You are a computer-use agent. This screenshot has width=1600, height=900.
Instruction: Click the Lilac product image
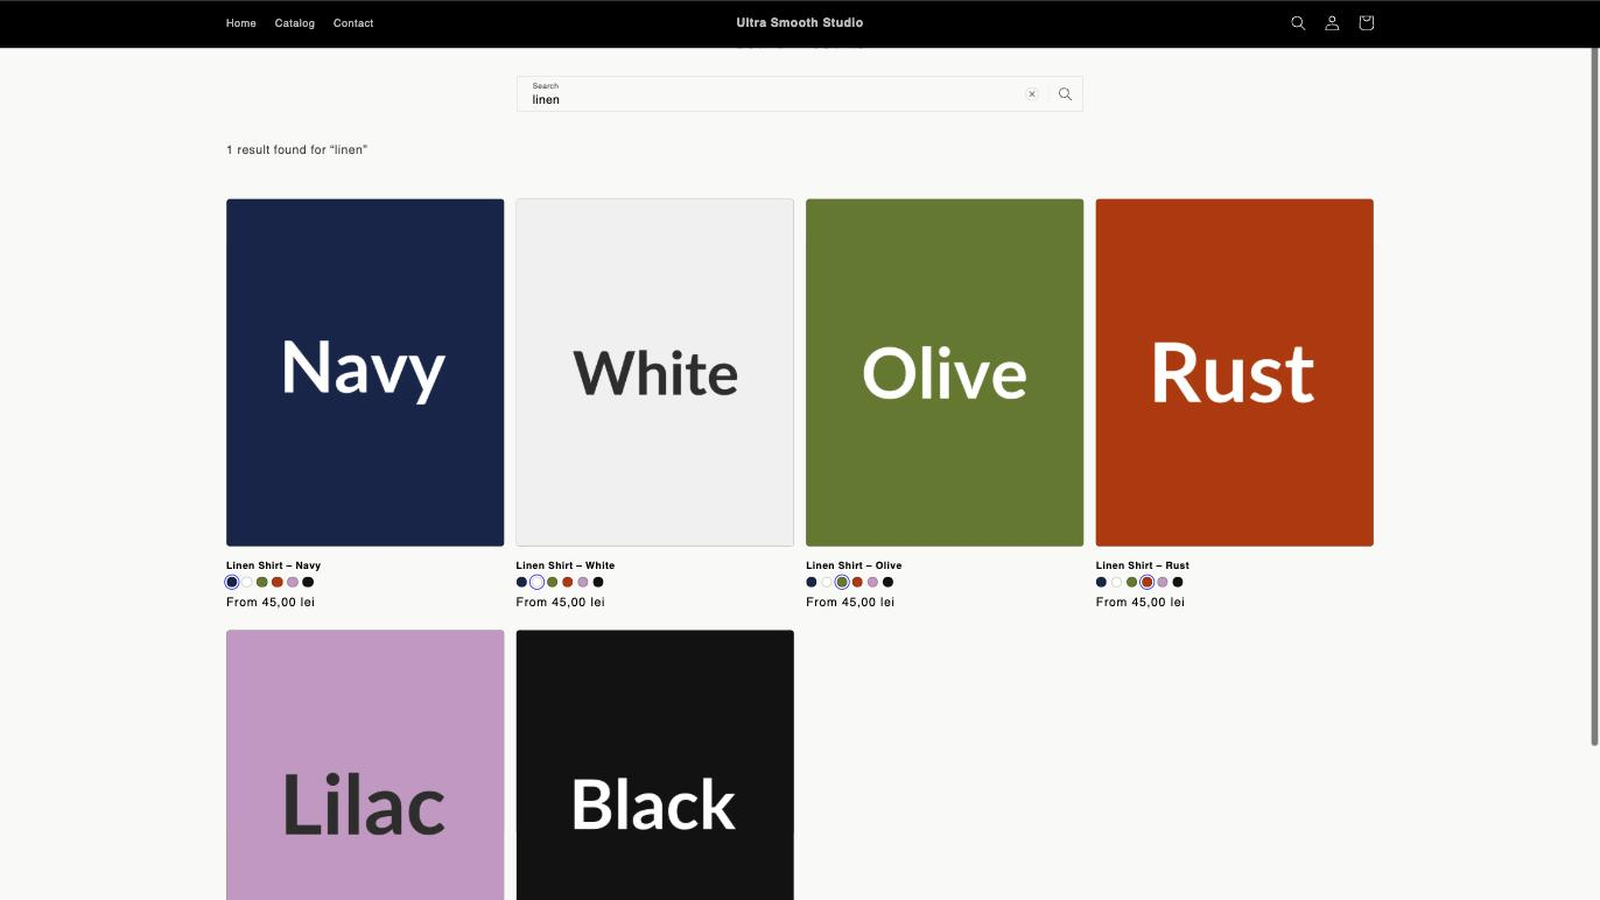point(365,765)
